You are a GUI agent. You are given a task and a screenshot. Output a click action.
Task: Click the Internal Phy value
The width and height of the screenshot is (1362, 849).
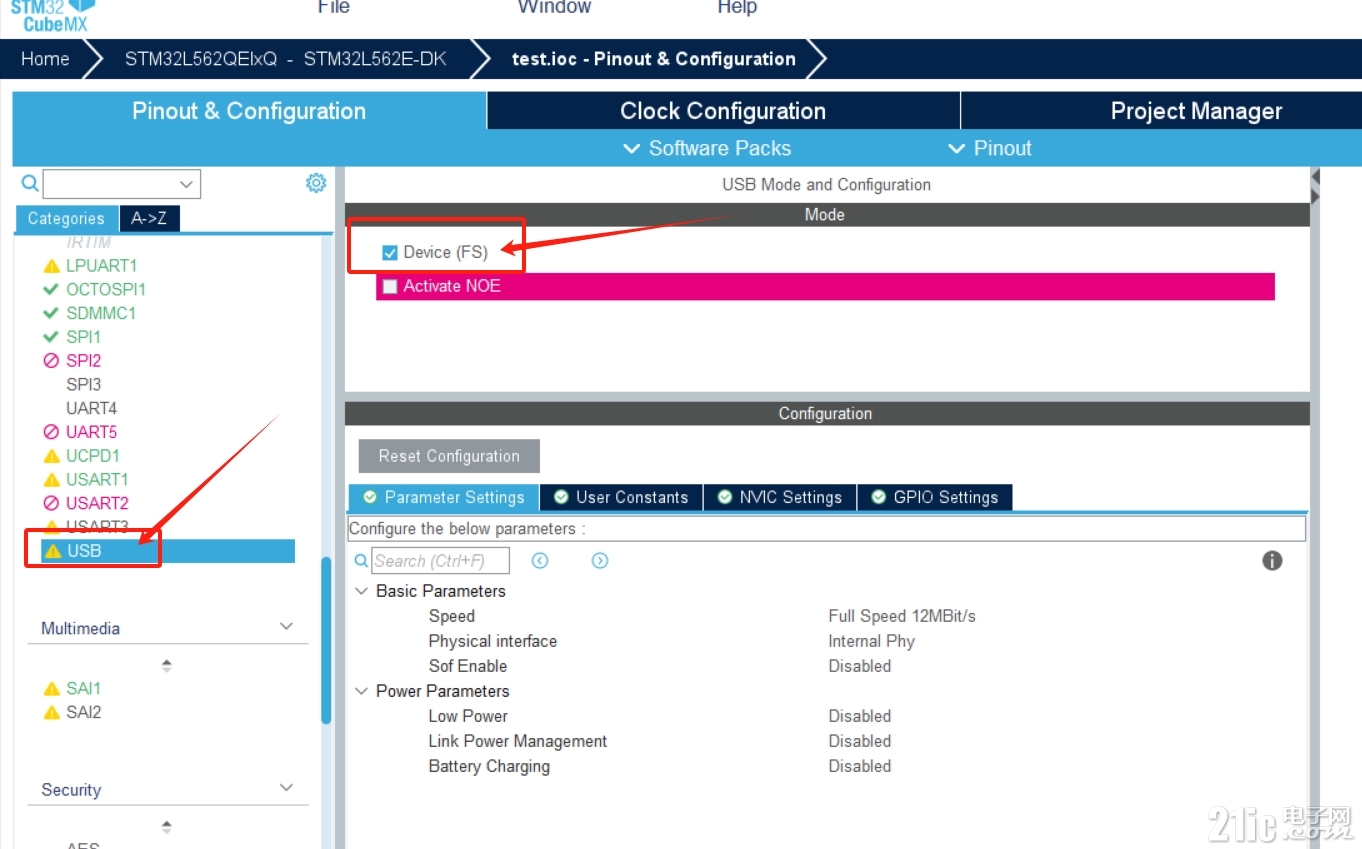coord(871,641)
